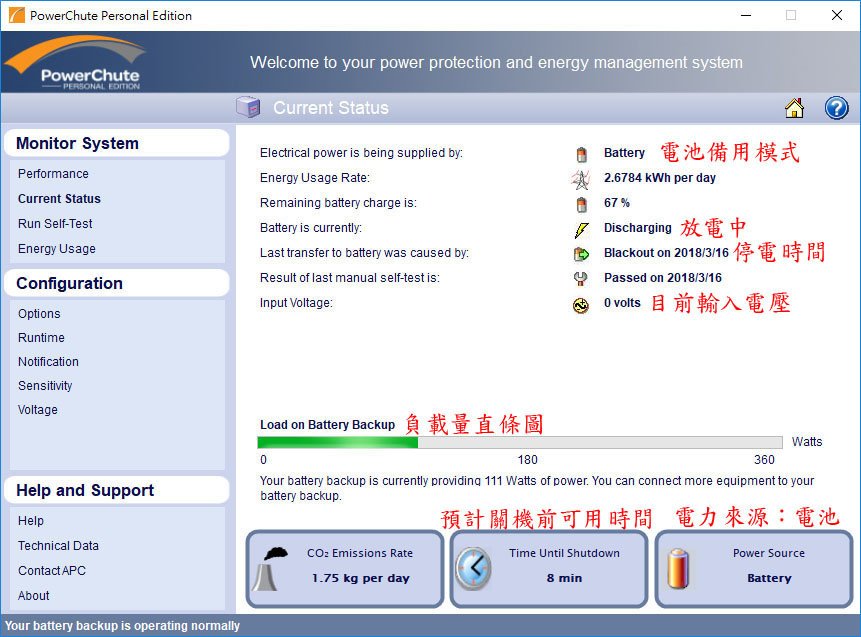
Task: Click the battery icon next to 67 %
Action: tap(582, 204)
